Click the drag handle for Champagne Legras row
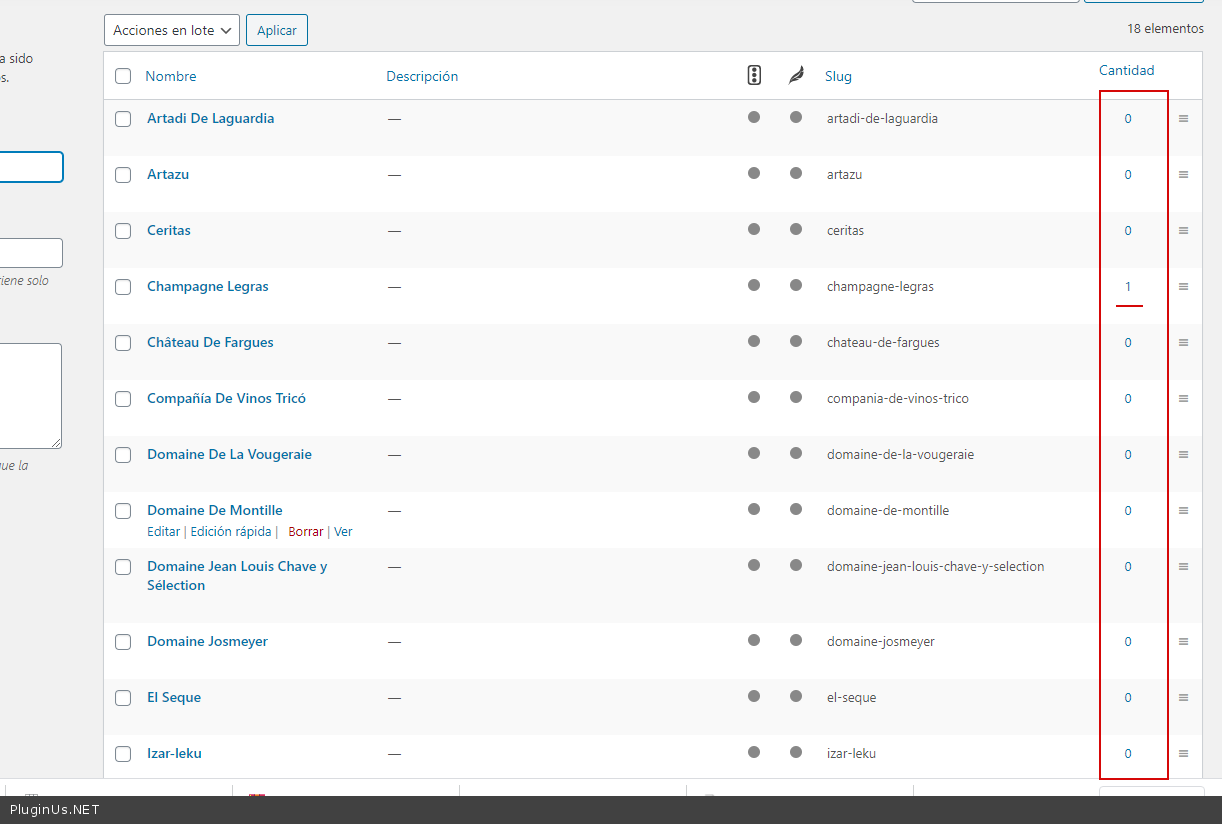Screen dimensions: 1222x824 coord(1183,287)
